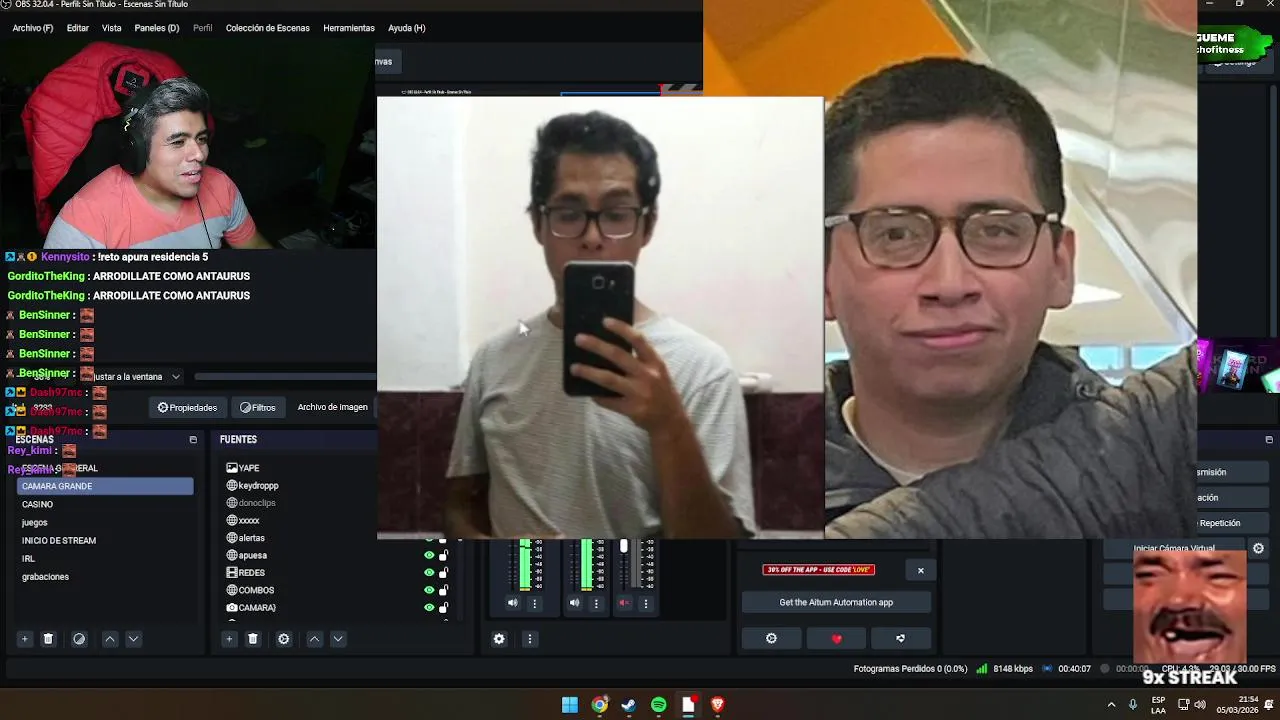Open the Windows Start menu

coord(569,705)
